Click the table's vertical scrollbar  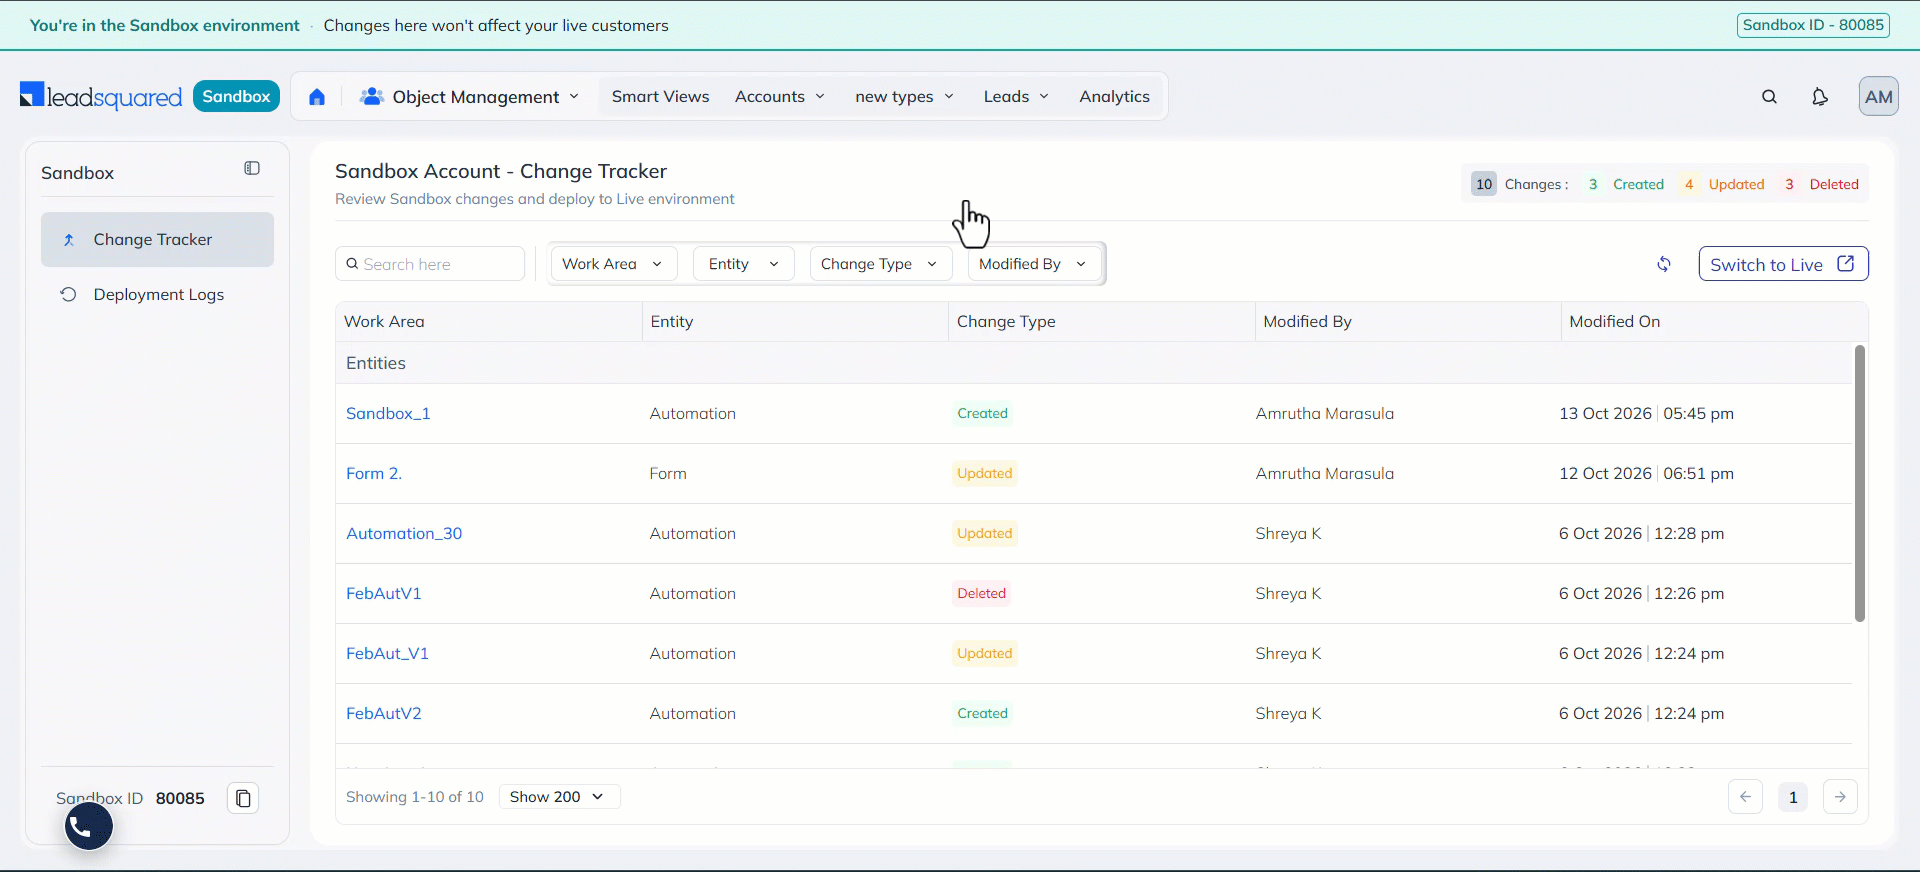[x=1860, y=483]
